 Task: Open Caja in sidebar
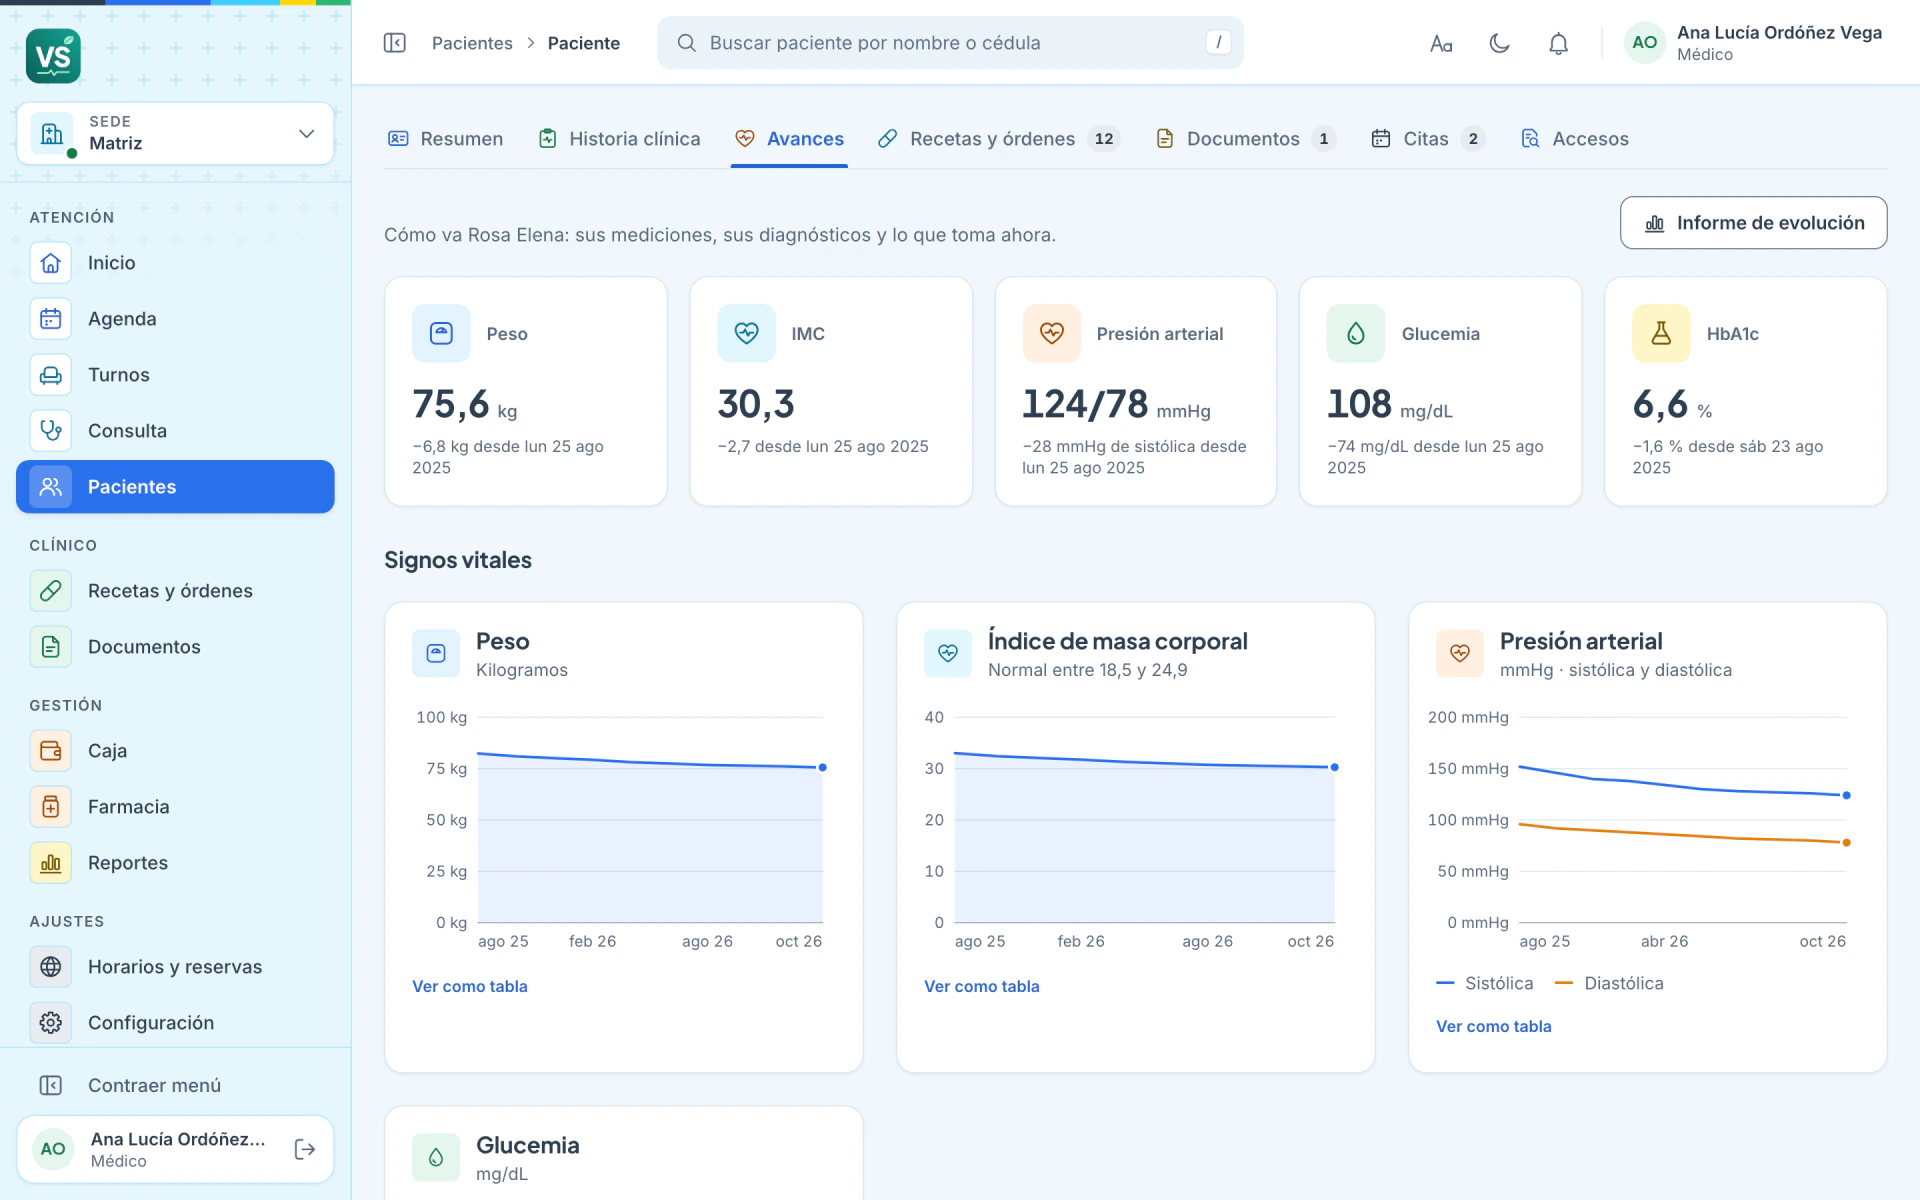point(175,751)
